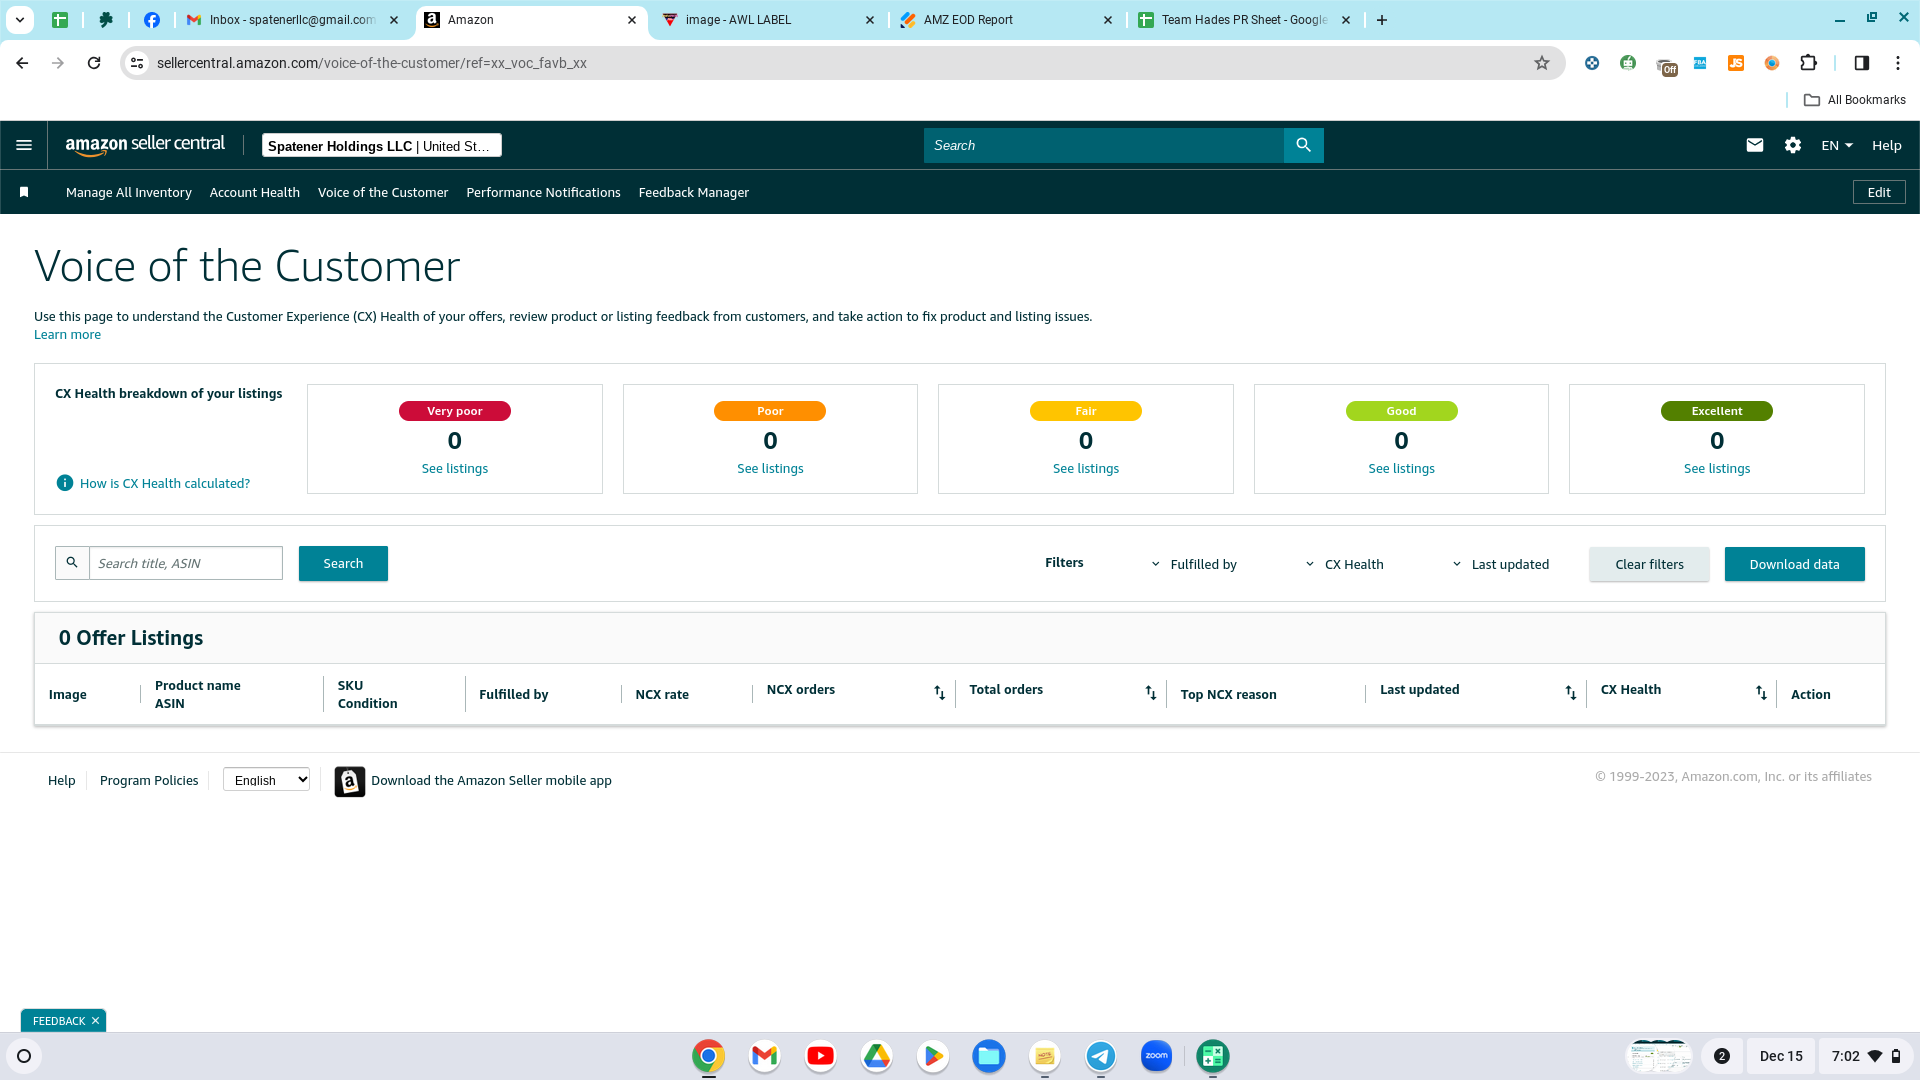Viewport: 1920px width, 1080px height.
Task: Close the FEEDBACK tab widget
Action: [x=95, y=1021]
